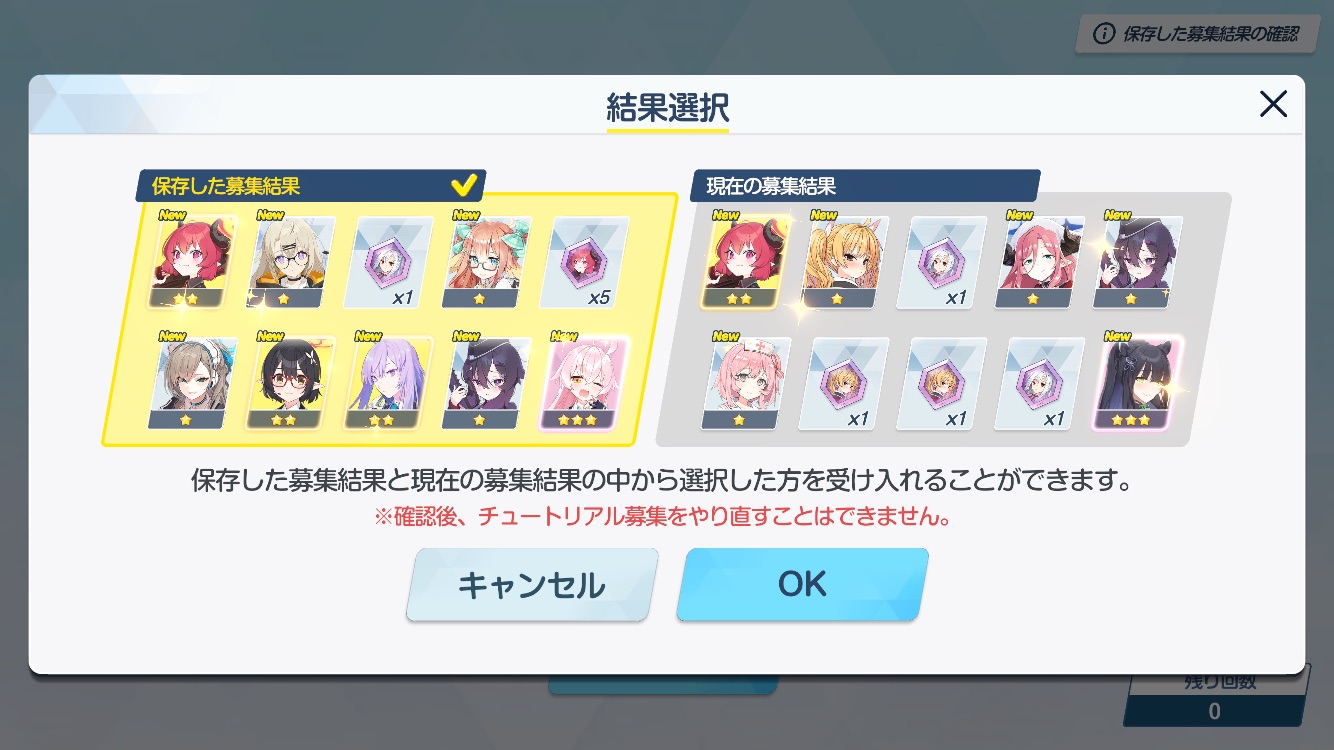Image resolution: width=1334 pixels, height=750 pixels.
Task: Close the 結果選択 dialog with X
Action: 1273,104
